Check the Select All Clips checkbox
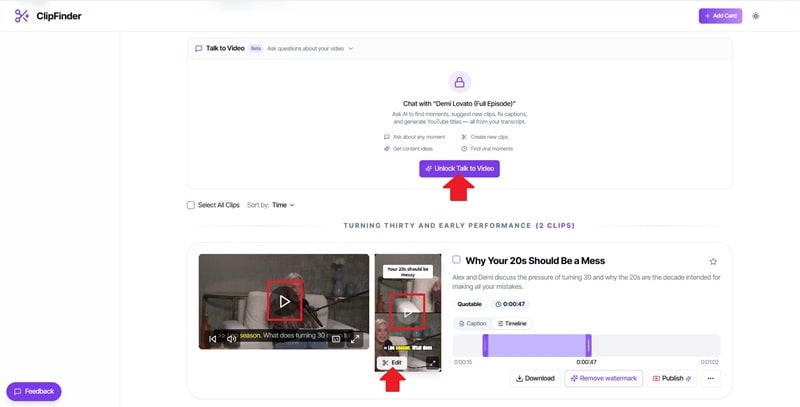The height and width of the screenshot is (407, 800). [191, 205]
